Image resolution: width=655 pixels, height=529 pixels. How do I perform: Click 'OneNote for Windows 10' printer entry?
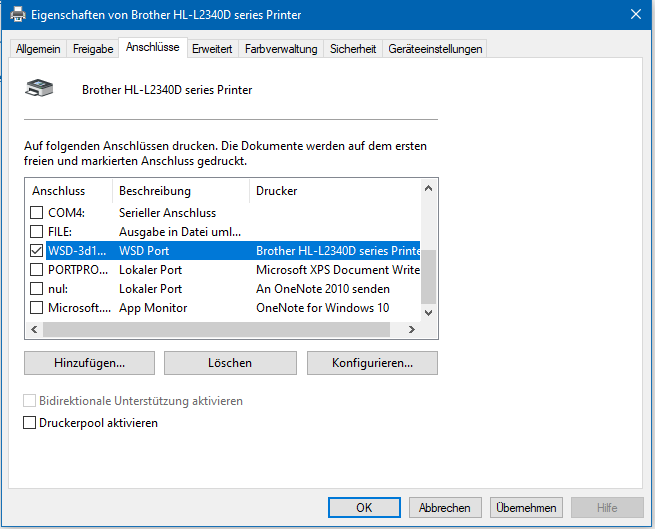tap(322, 308)
